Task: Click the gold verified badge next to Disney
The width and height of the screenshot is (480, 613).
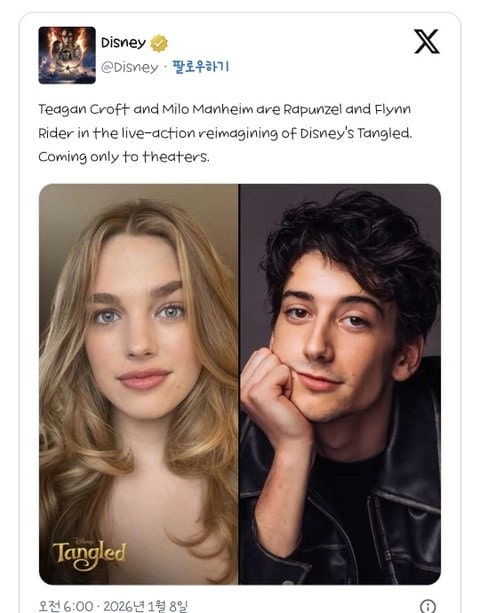Action: click(x=159, y=43)
